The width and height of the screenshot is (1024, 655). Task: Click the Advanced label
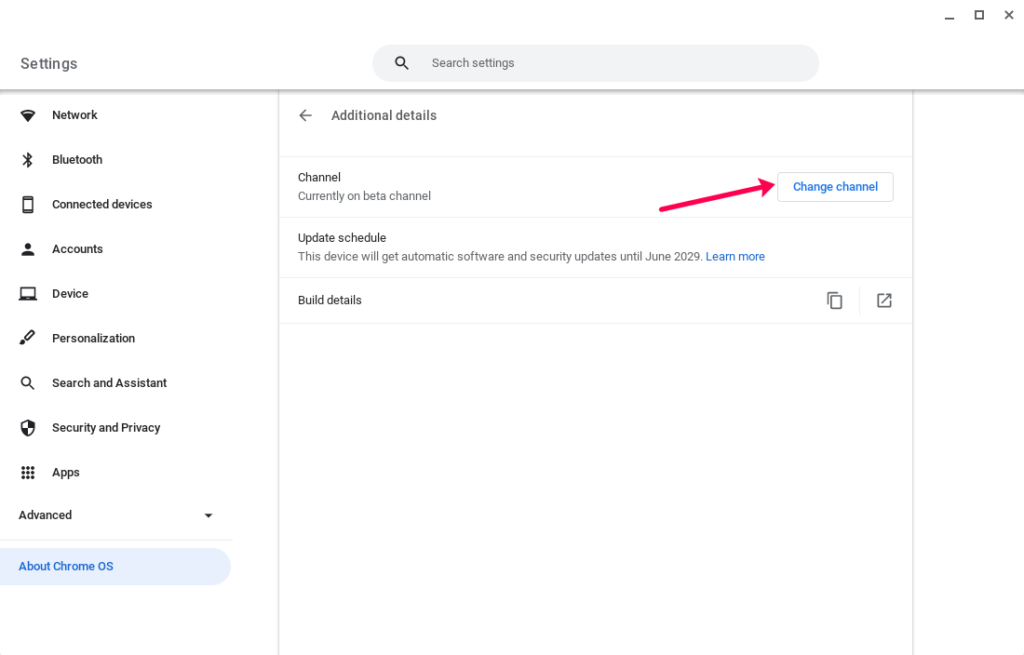(45, 515)
